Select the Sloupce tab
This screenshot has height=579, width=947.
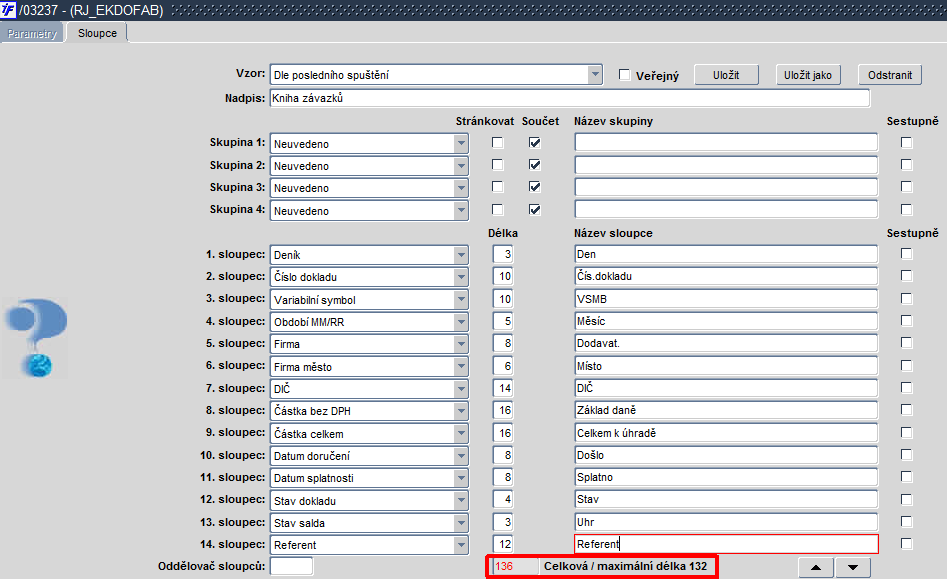97,33
